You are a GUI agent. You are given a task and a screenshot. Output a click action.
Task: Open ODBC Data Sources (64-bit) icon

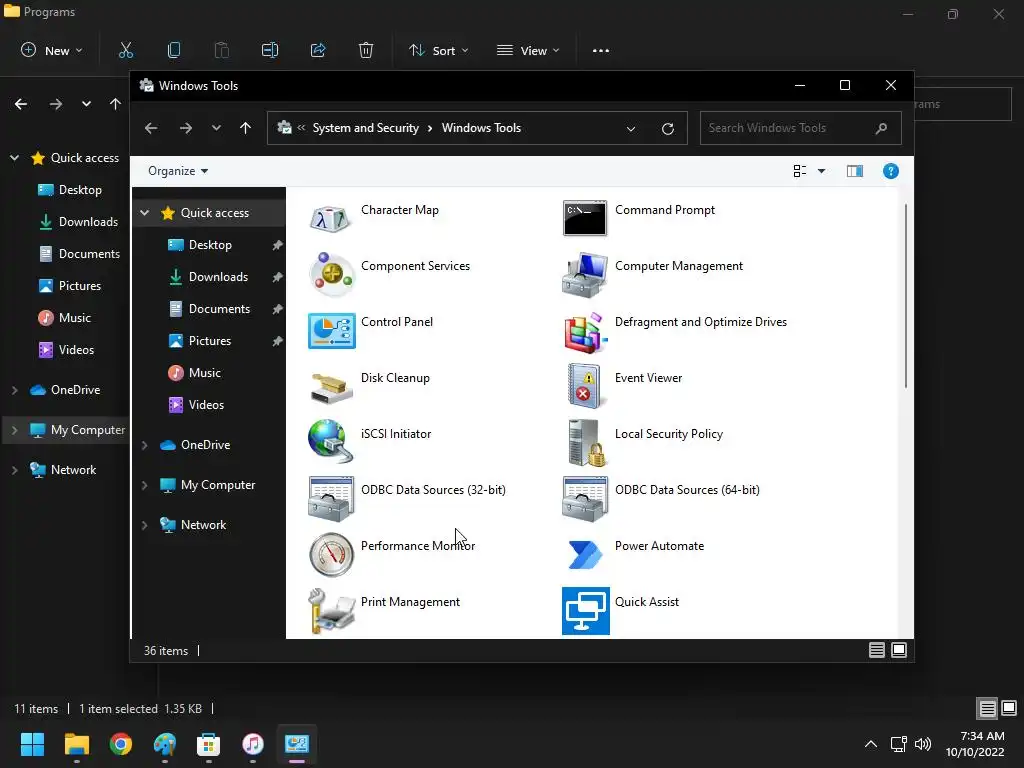(585, 499)
